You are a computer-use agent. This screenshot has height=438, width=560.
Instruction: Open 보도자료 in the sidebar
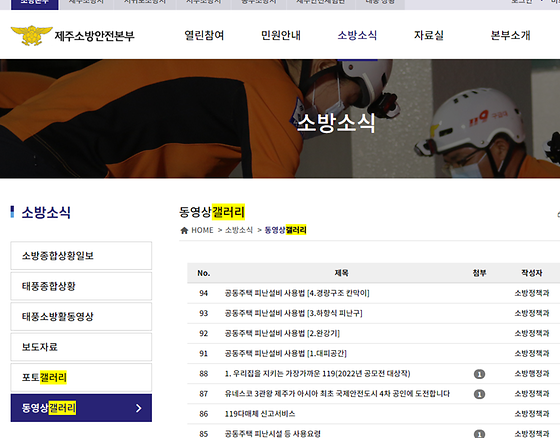[x=81, y=347]
